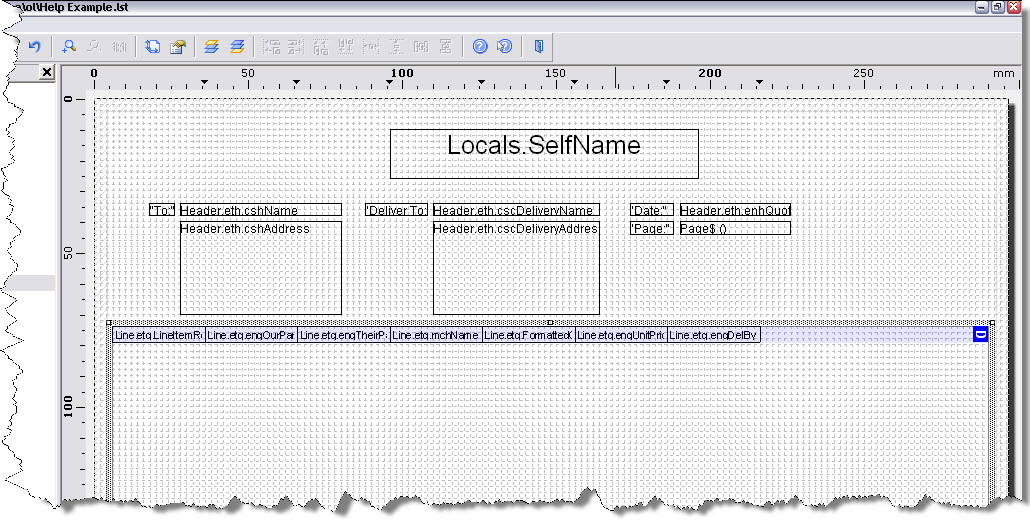This screenshot has width=1030, height=521.
Task: Select the Line.etq.enqTheirP column
Action: click(344, 335)
